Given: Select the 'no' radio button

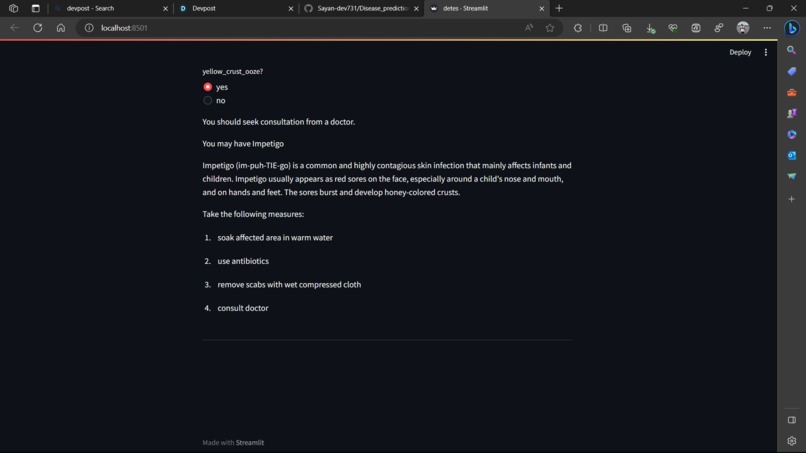Looking at the screenshot, I should point(208,100).
